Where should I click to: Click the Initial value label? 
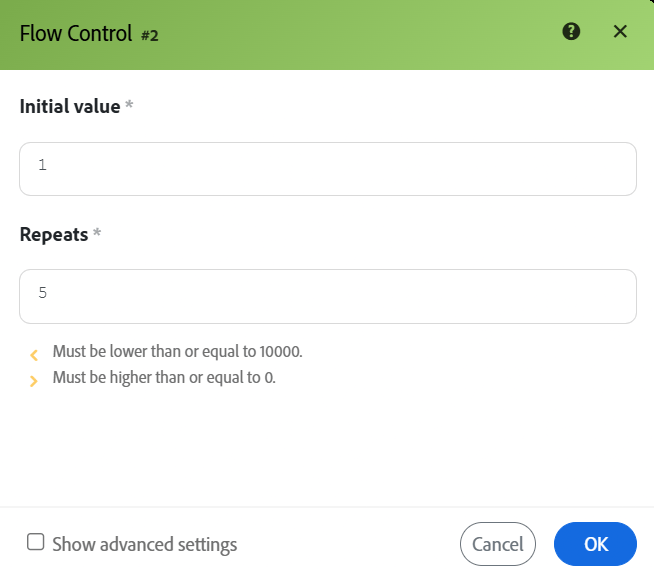70,106
